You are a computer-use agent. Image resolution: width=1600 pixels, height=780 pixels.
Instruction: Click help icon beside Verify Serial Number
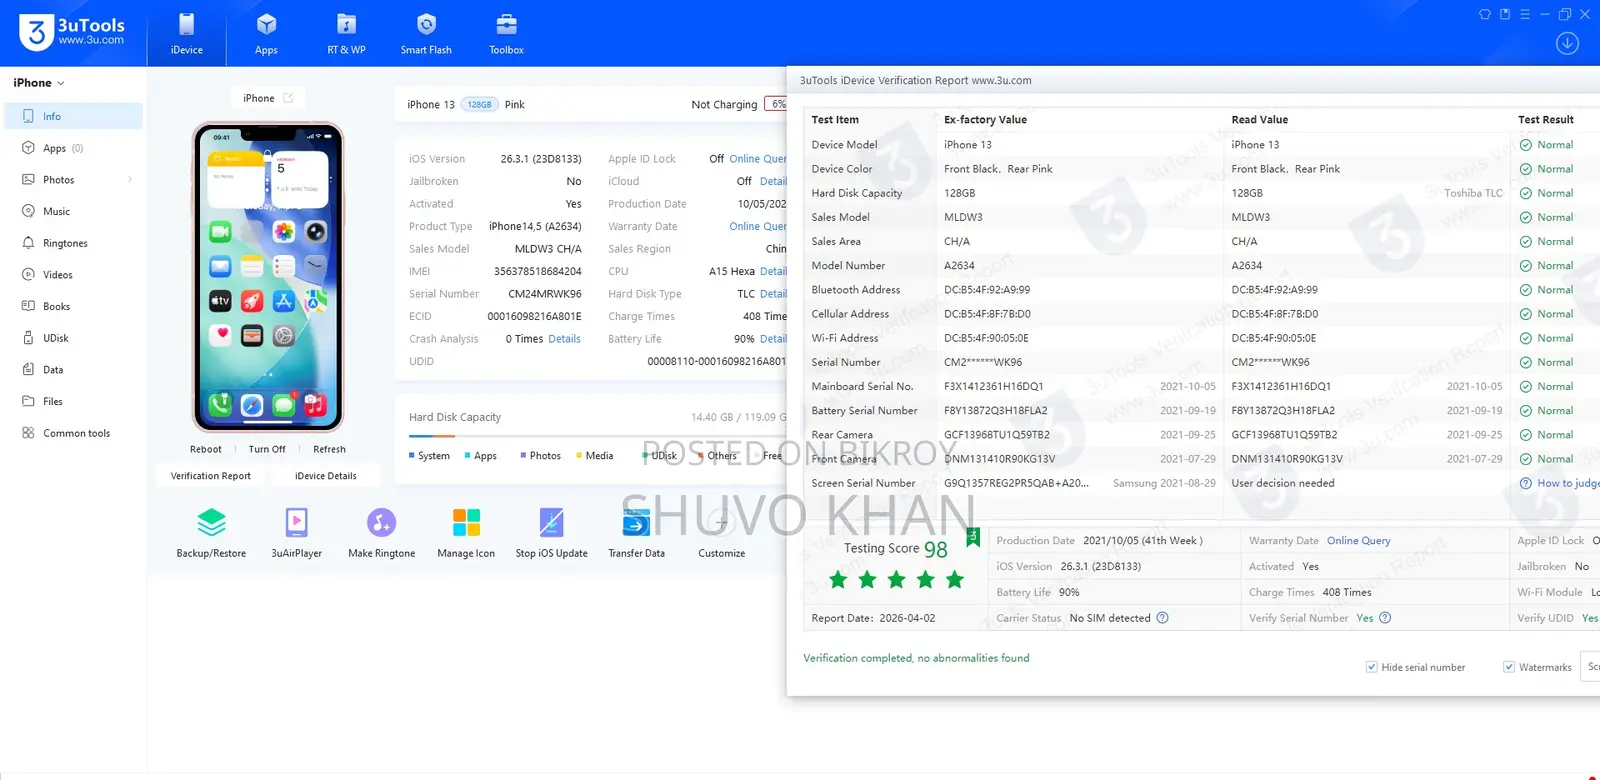click(1385, 618)
